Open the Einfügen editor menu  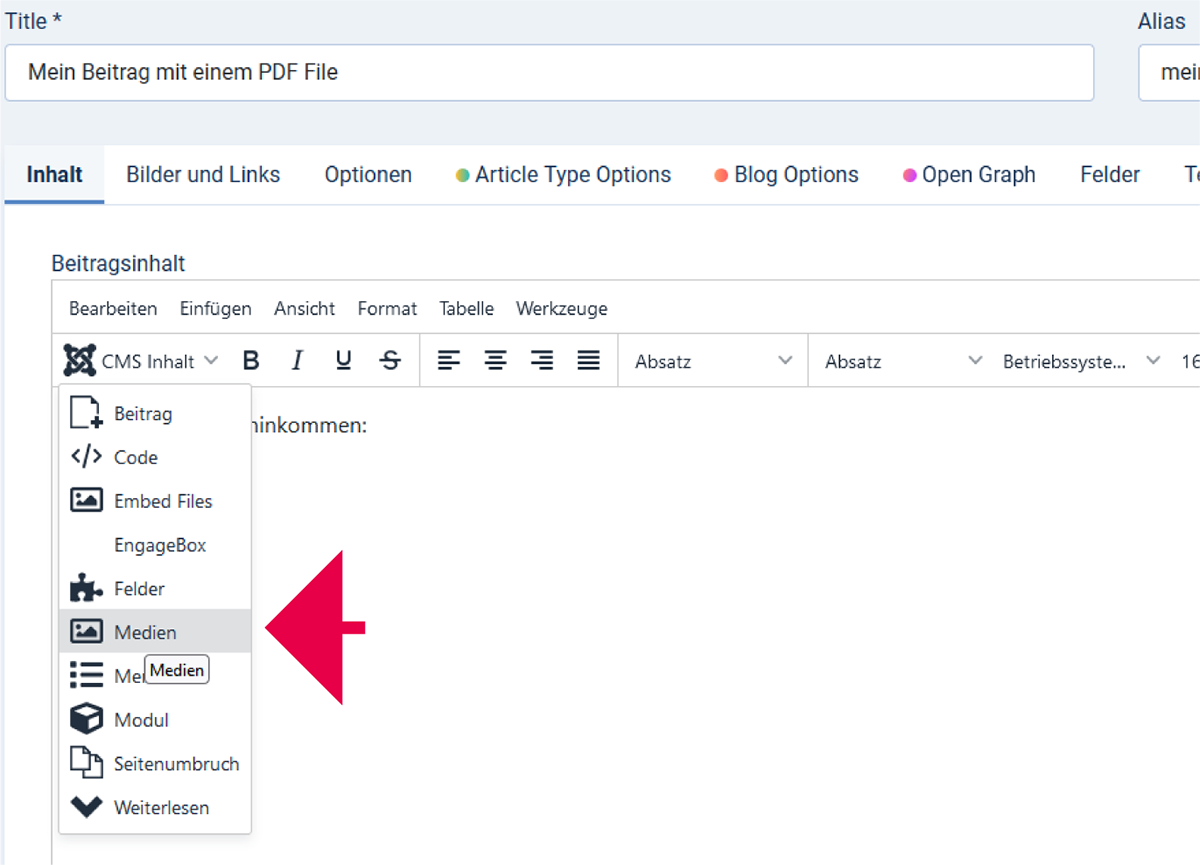click(215, 309)
